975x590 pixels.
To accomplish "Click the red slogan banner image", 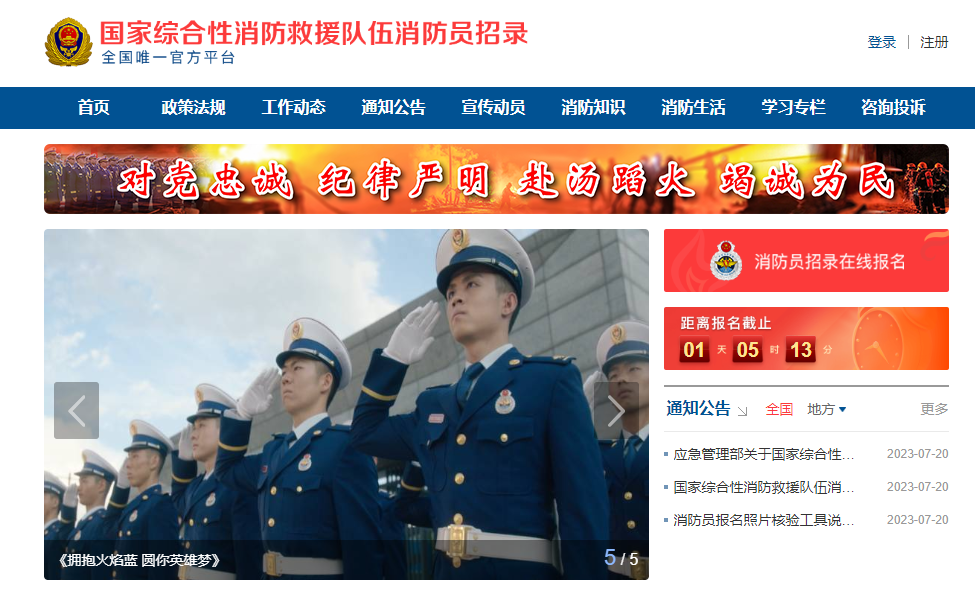I will pyautogui.click(x=496, y=179).
